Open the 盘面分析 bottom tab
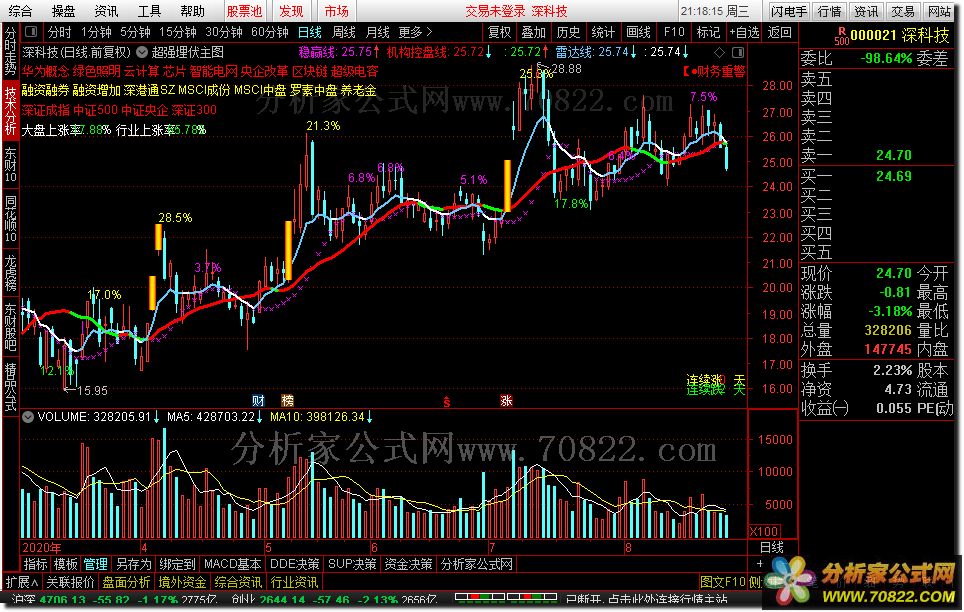This screenshot has height=612, width=964. pos(126,582)
